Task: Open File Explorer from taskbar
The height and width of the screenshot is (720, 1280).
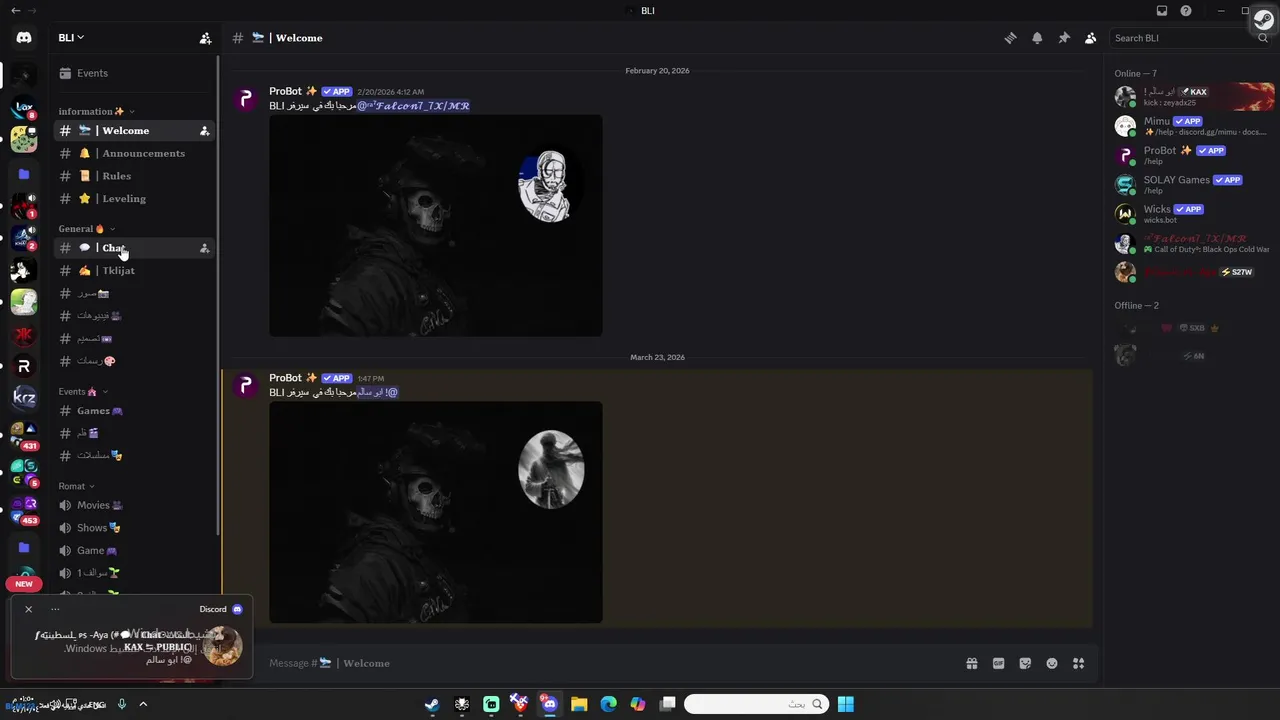Action: pos(579,704)
